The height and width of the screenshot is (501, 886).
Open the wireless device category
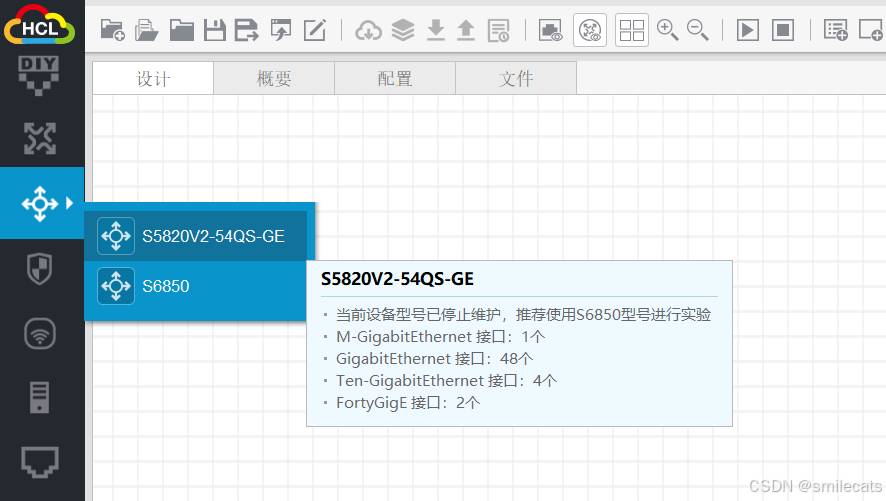point(40,334)
